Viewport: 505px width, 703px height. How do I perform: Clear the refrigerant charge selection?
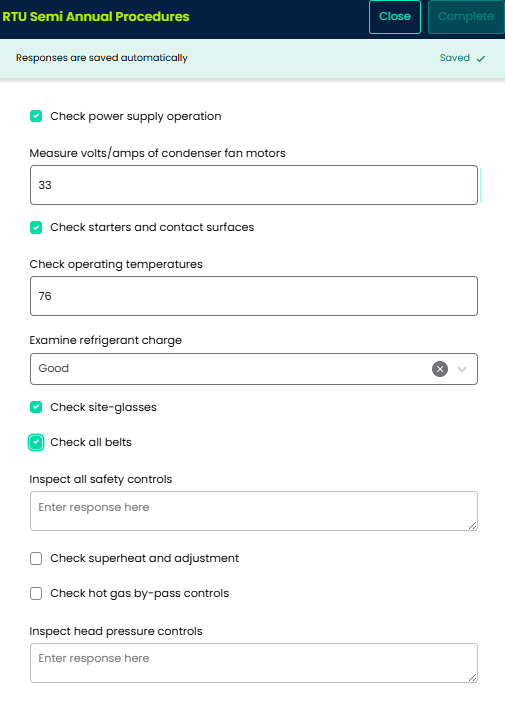coord(440,369)
